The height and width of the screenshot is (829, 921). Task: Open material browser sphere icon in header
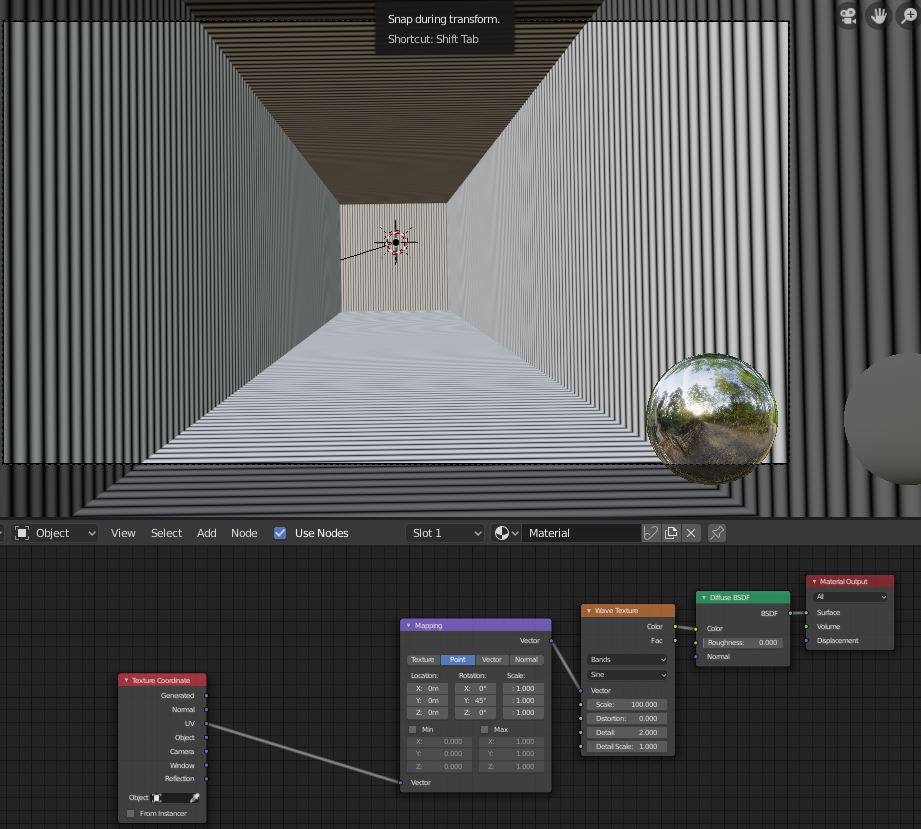(x=501, y=532)
